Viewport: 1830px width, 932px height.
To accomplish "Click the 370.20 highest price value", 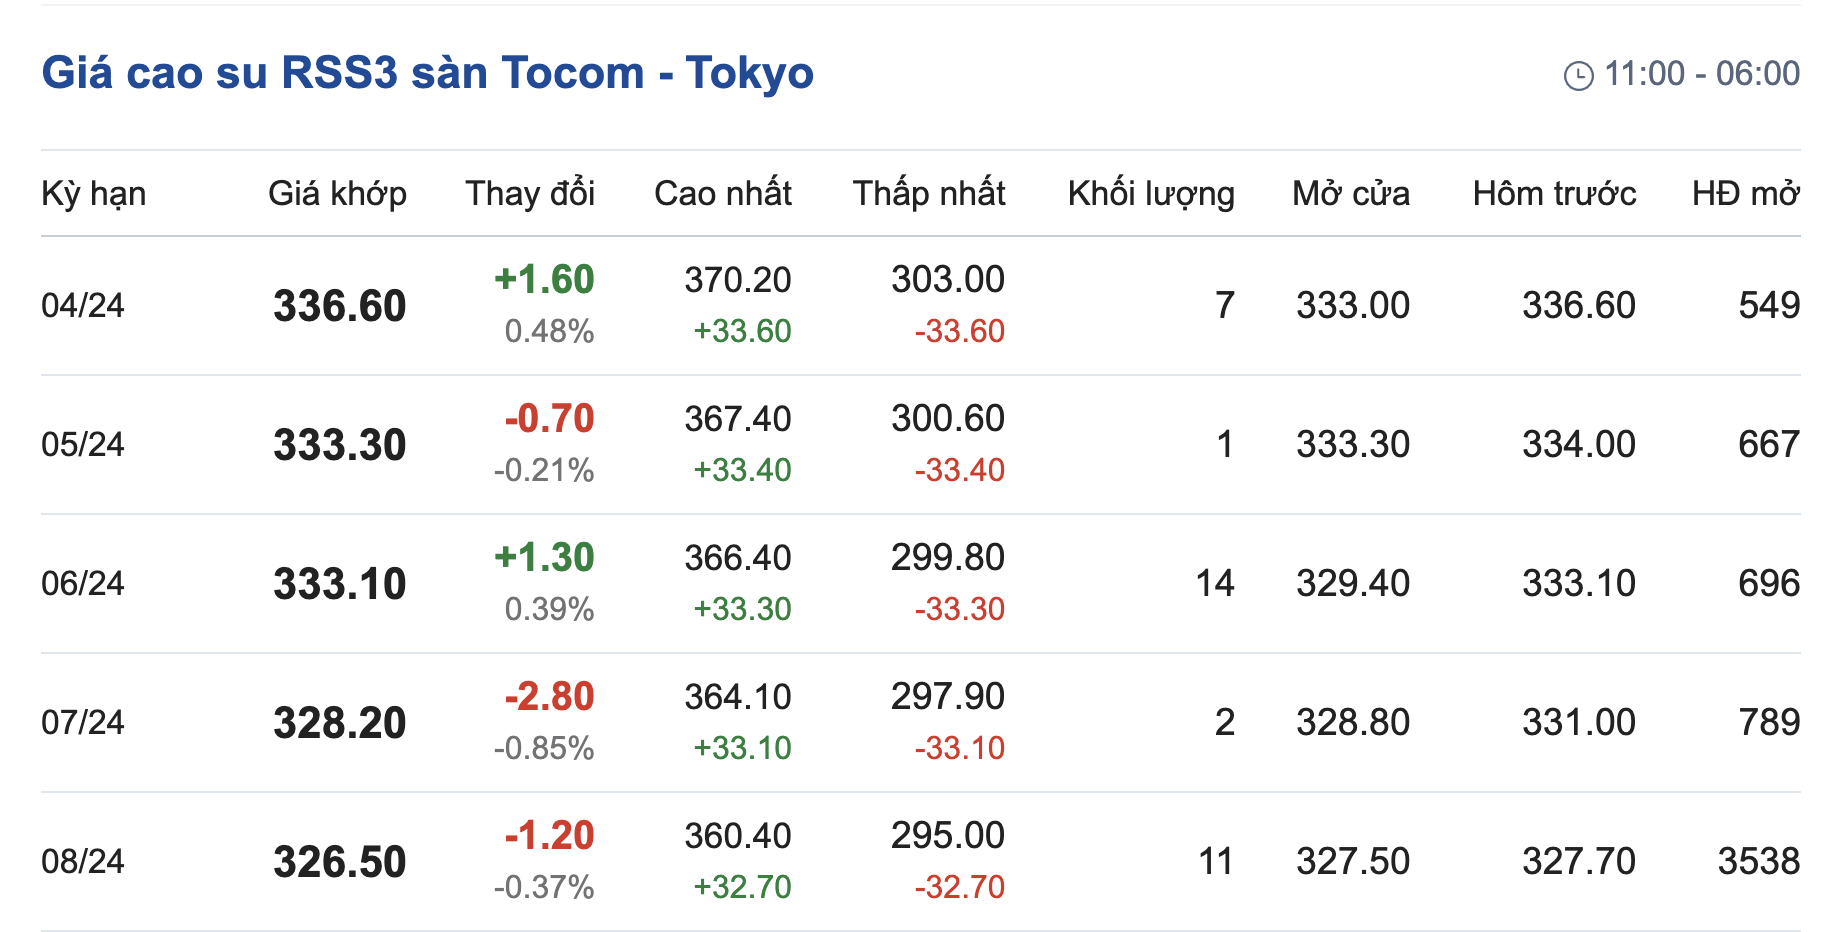I will [x=737, y=280].
